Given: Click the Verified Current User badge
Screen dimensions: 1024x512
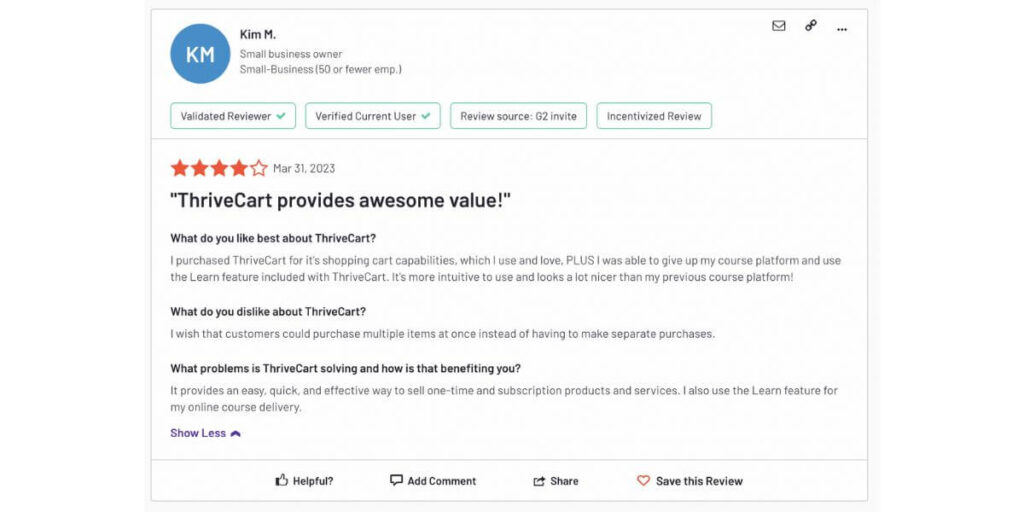Looking at the screenshot, I should (373, 116).
